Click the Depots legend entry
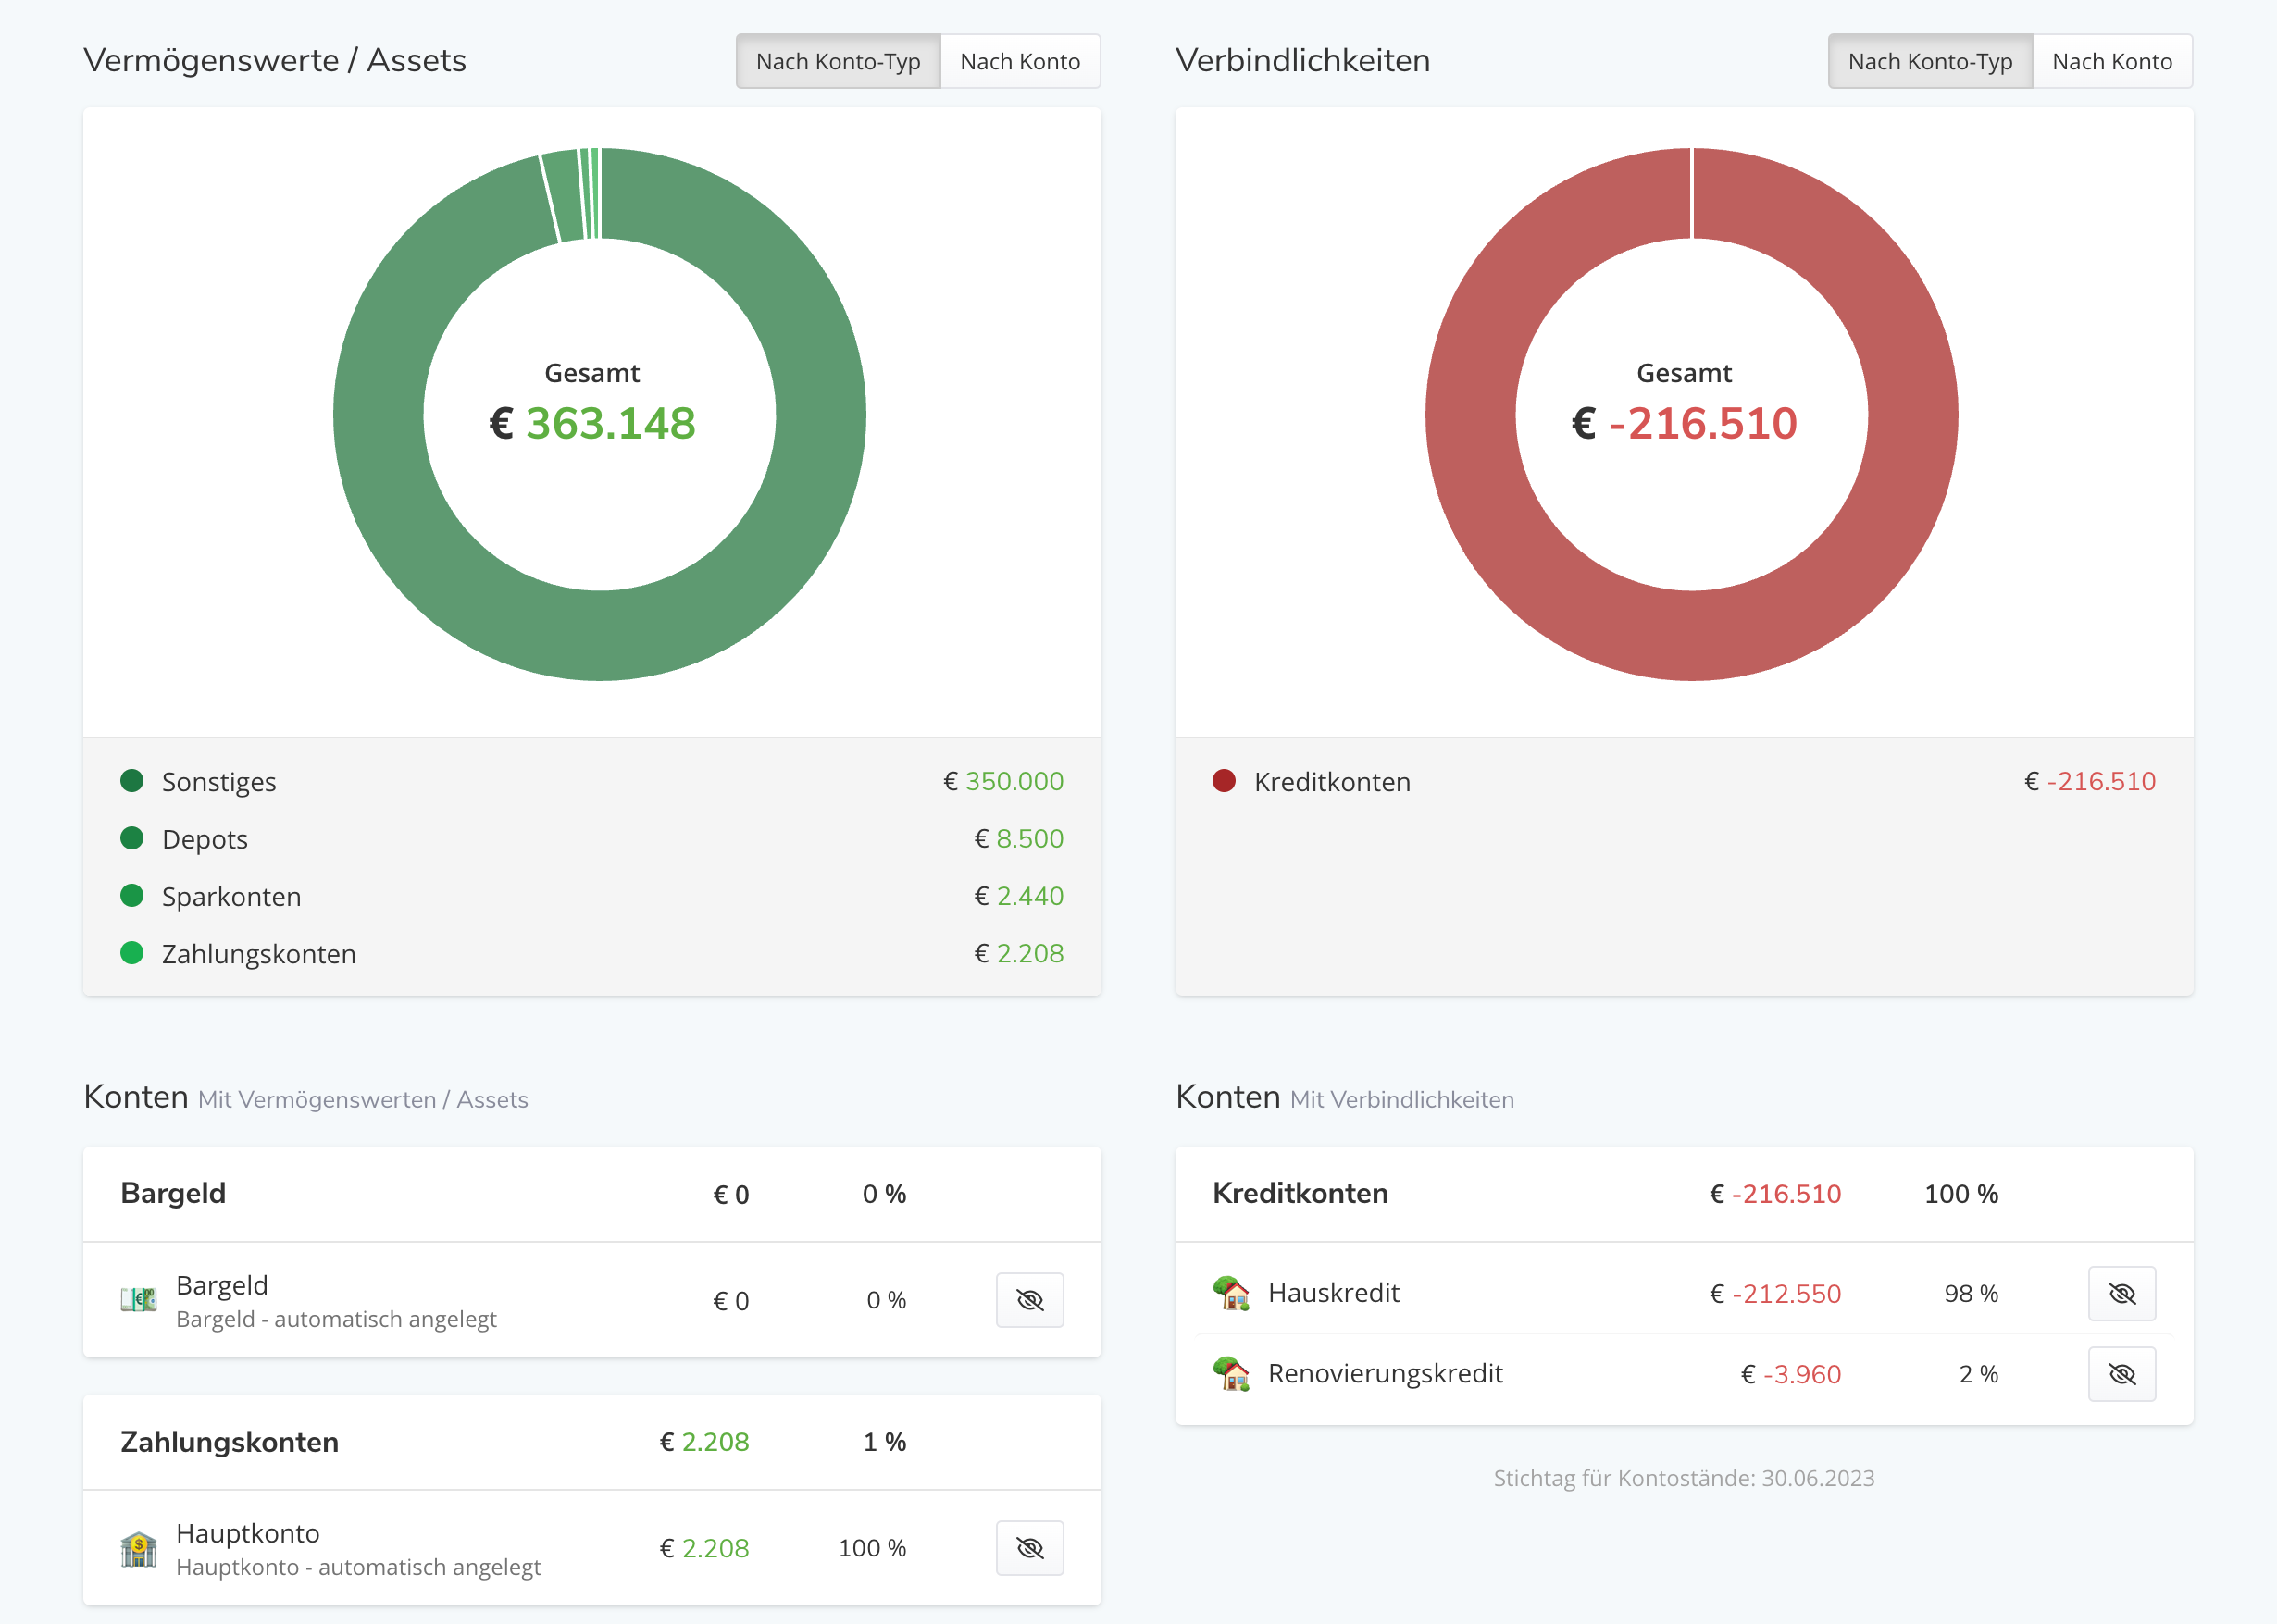The height and width of the screenshot is (1624, 2277). [x=205, y=839]
